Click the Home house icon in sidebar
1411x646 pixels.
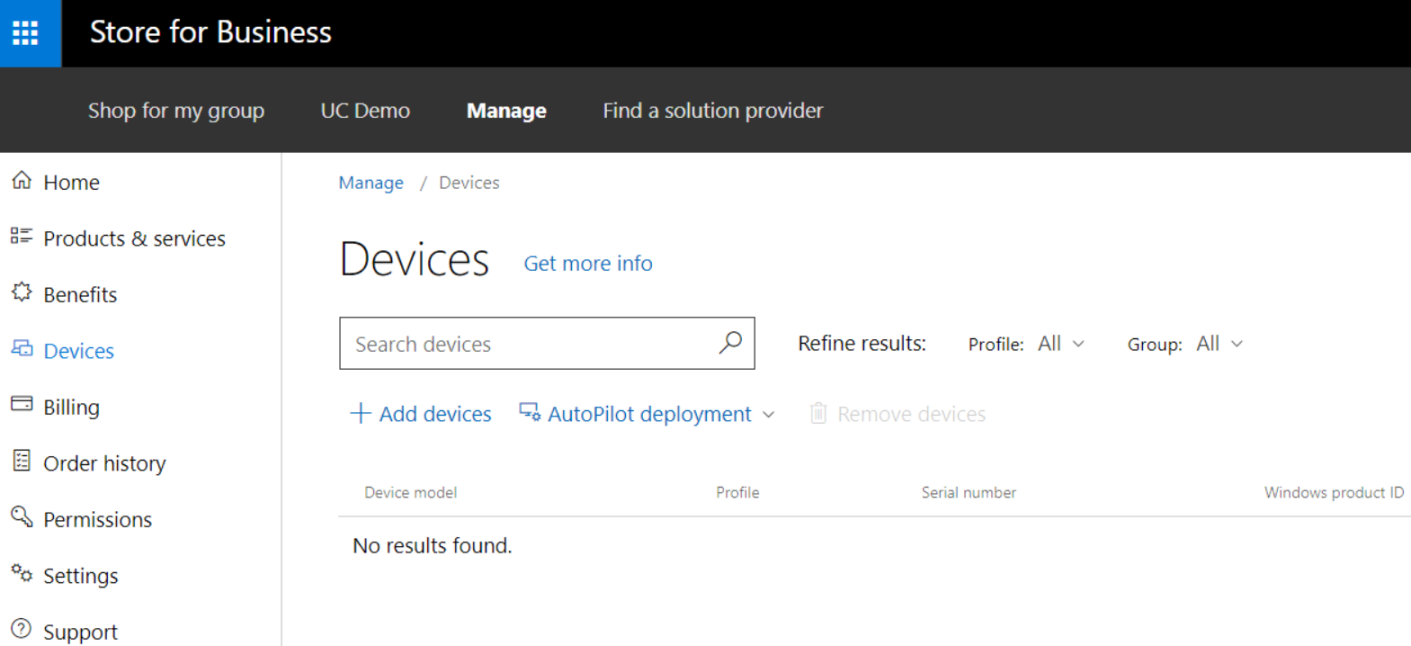point(21,181)
